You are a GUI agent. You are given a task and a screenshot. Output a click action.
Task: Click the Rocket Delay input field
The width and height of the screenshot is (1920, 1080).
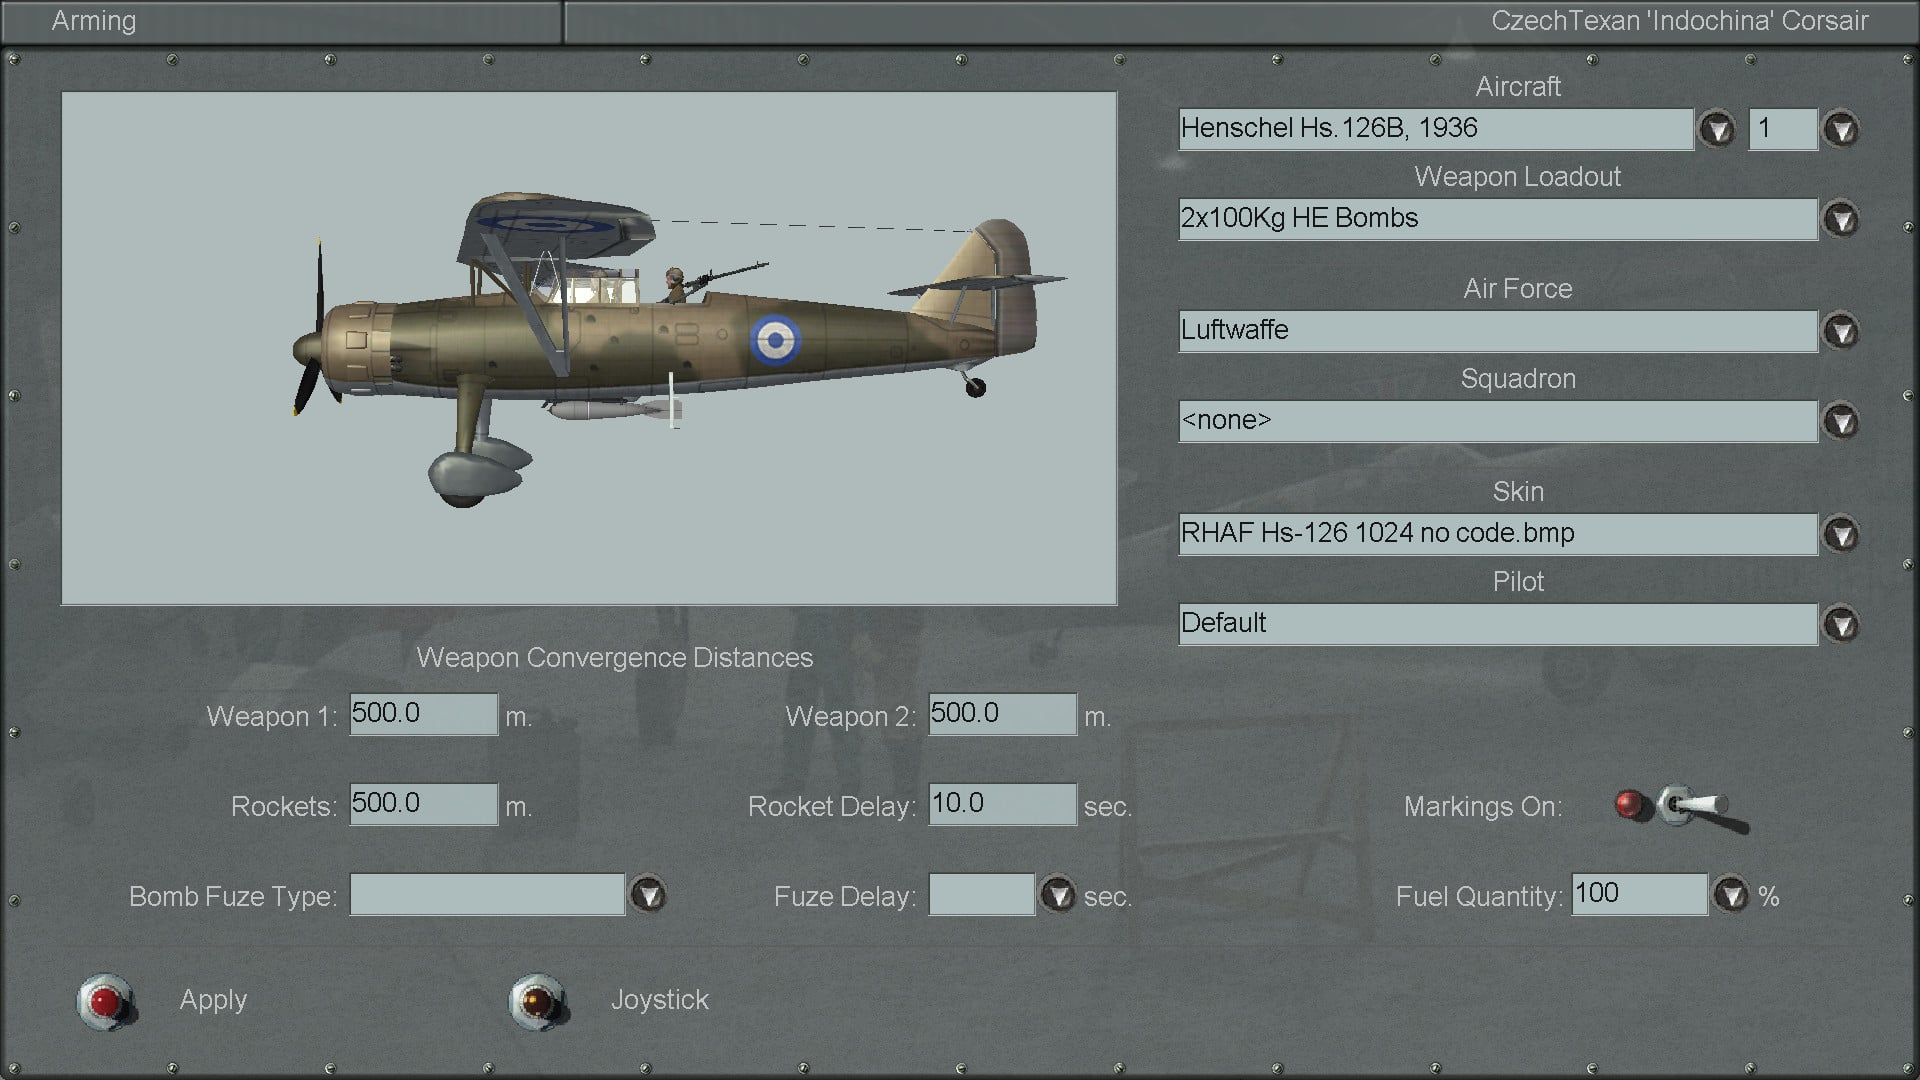point(1002,804)
